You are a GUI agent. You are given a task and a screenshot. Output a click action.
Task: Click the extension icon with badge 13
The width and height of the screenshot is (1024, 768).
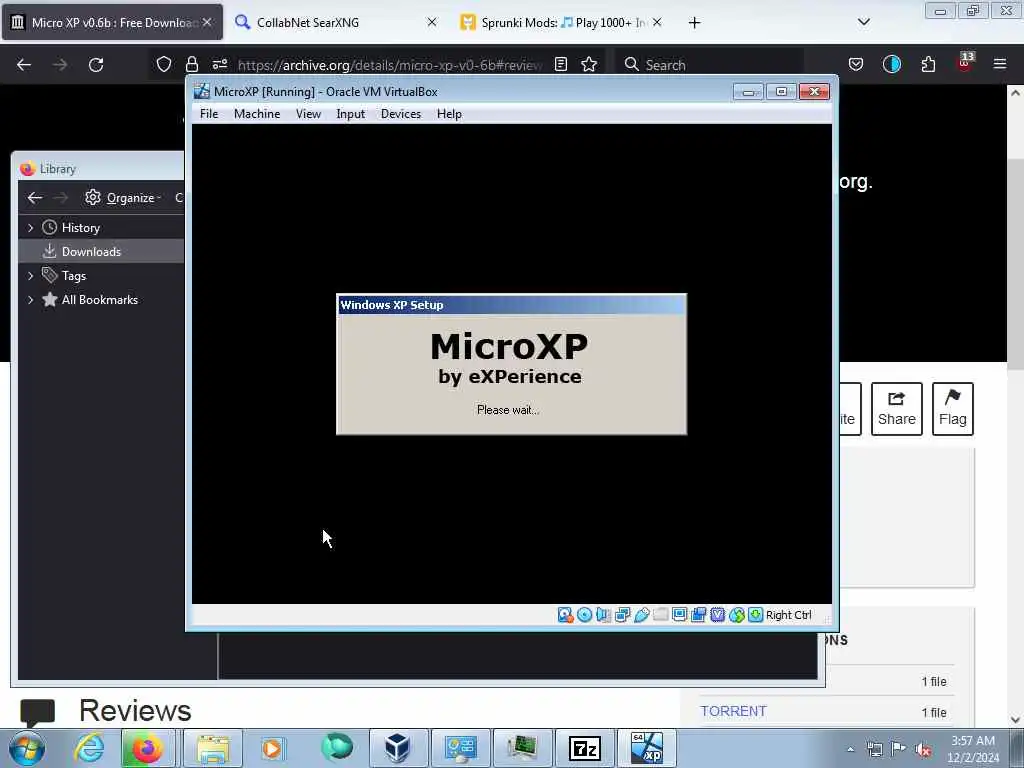click(x=965, y=63)
